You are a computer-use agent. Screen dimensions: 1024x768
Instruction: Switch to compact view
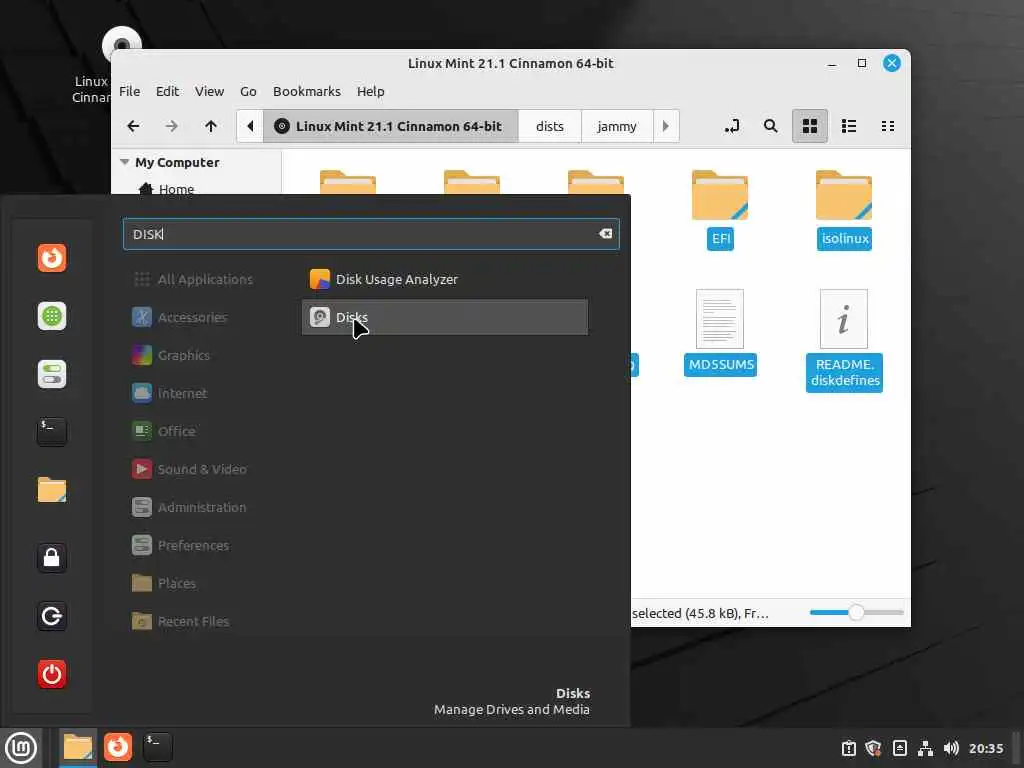tap(888, 126)
